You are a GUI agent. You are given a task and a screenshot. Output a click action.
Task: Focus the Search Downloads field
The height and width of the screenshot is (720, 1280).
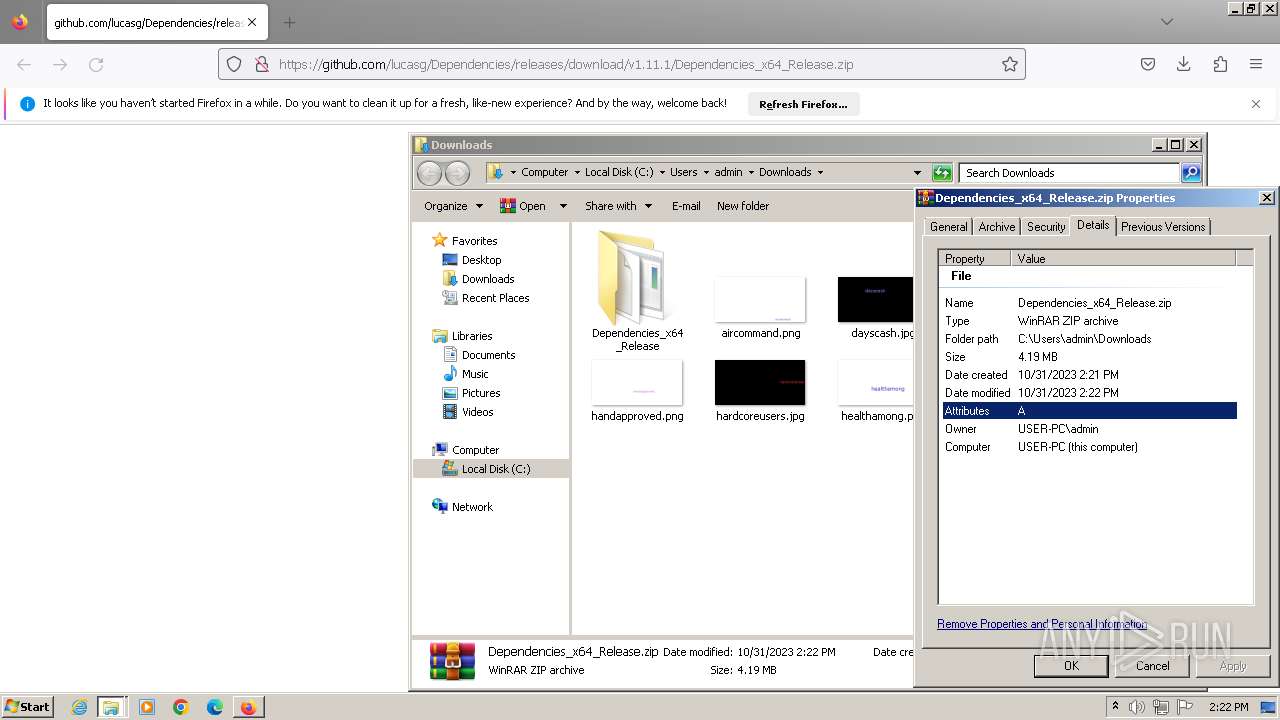click(x=1069, y=173)
